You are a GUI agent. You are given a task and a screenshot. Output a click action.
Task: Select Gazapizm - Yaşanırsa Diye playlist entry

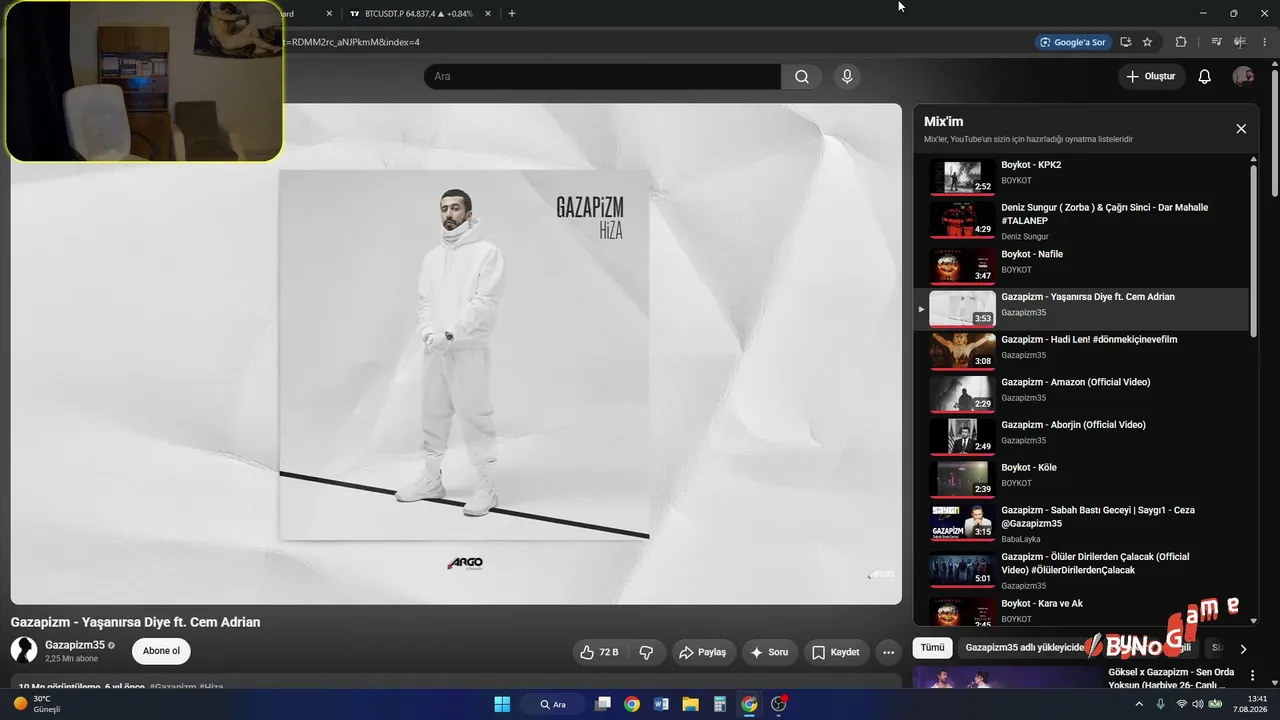tap(1083, 310)
